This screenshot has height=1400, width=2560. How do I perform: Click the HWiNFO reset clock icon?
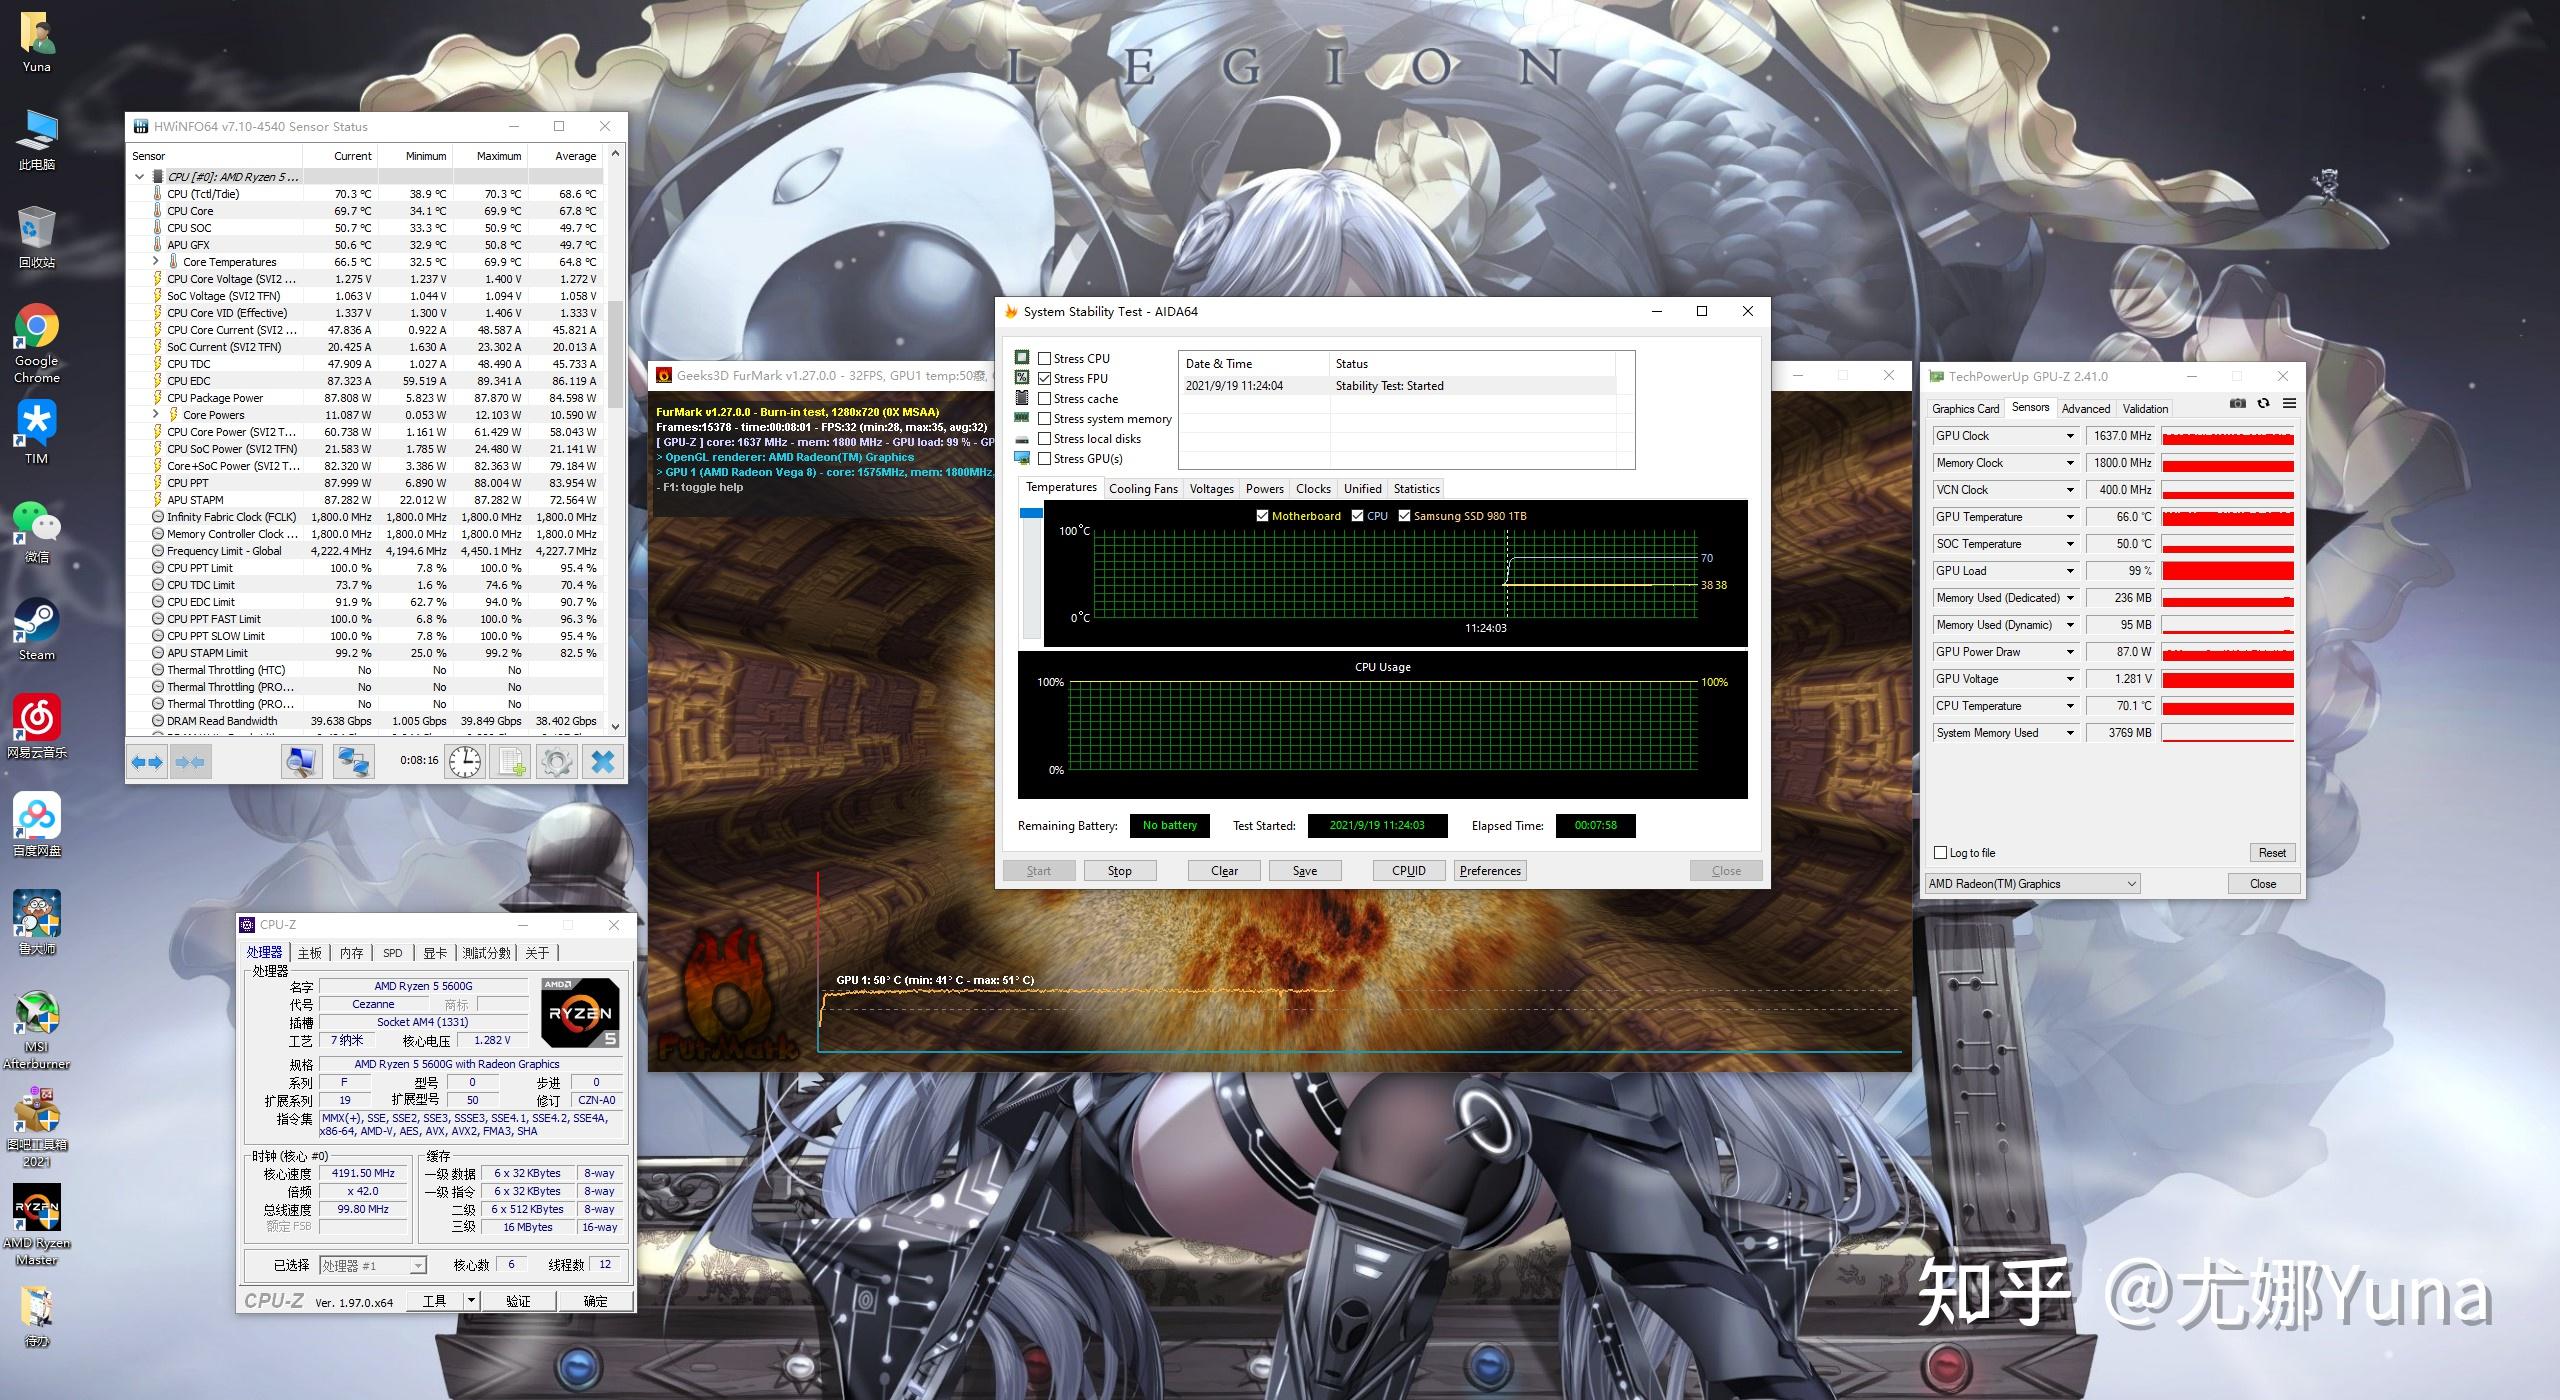coord(464,762)
